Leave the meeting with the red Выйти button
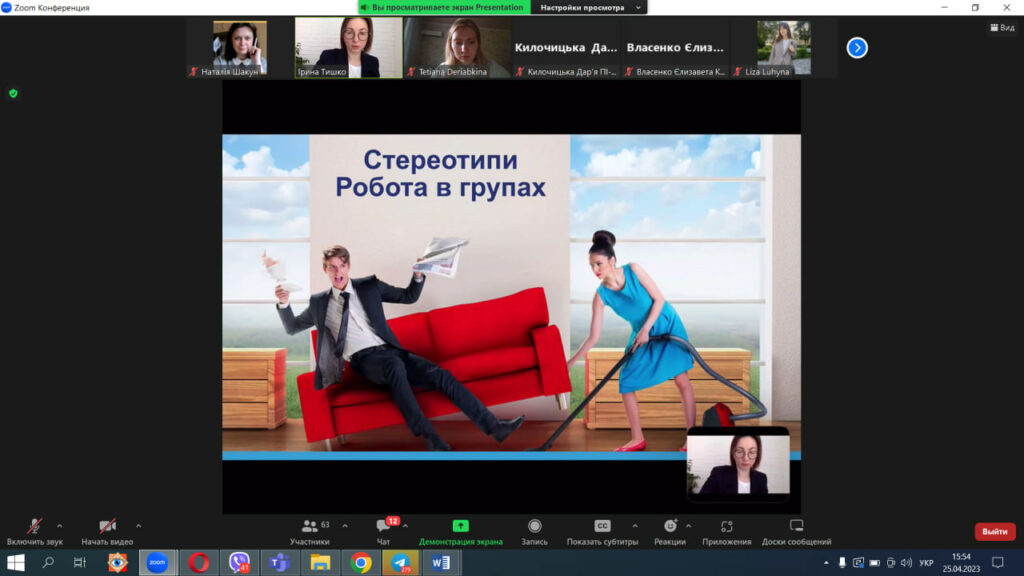1024x576 pixels. 994,531
